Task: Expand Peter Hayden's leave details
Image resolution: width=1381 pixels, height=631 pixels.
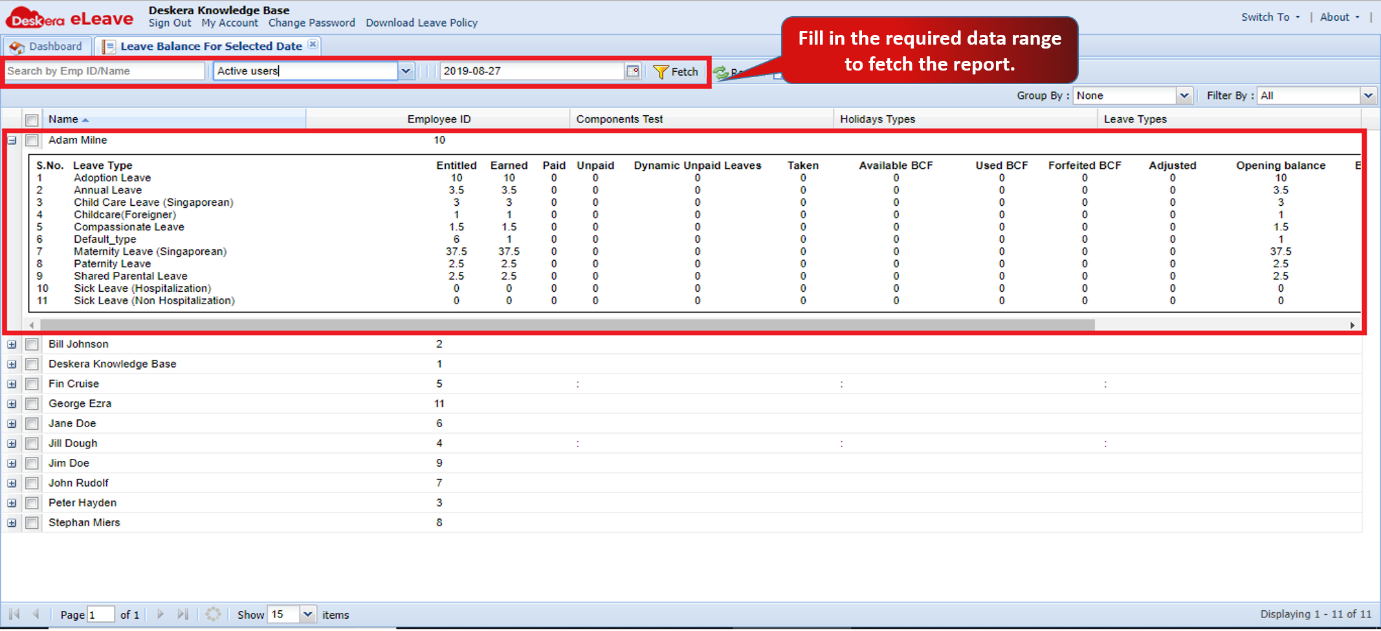Action: pyautogui.click(x=12, y=503)
